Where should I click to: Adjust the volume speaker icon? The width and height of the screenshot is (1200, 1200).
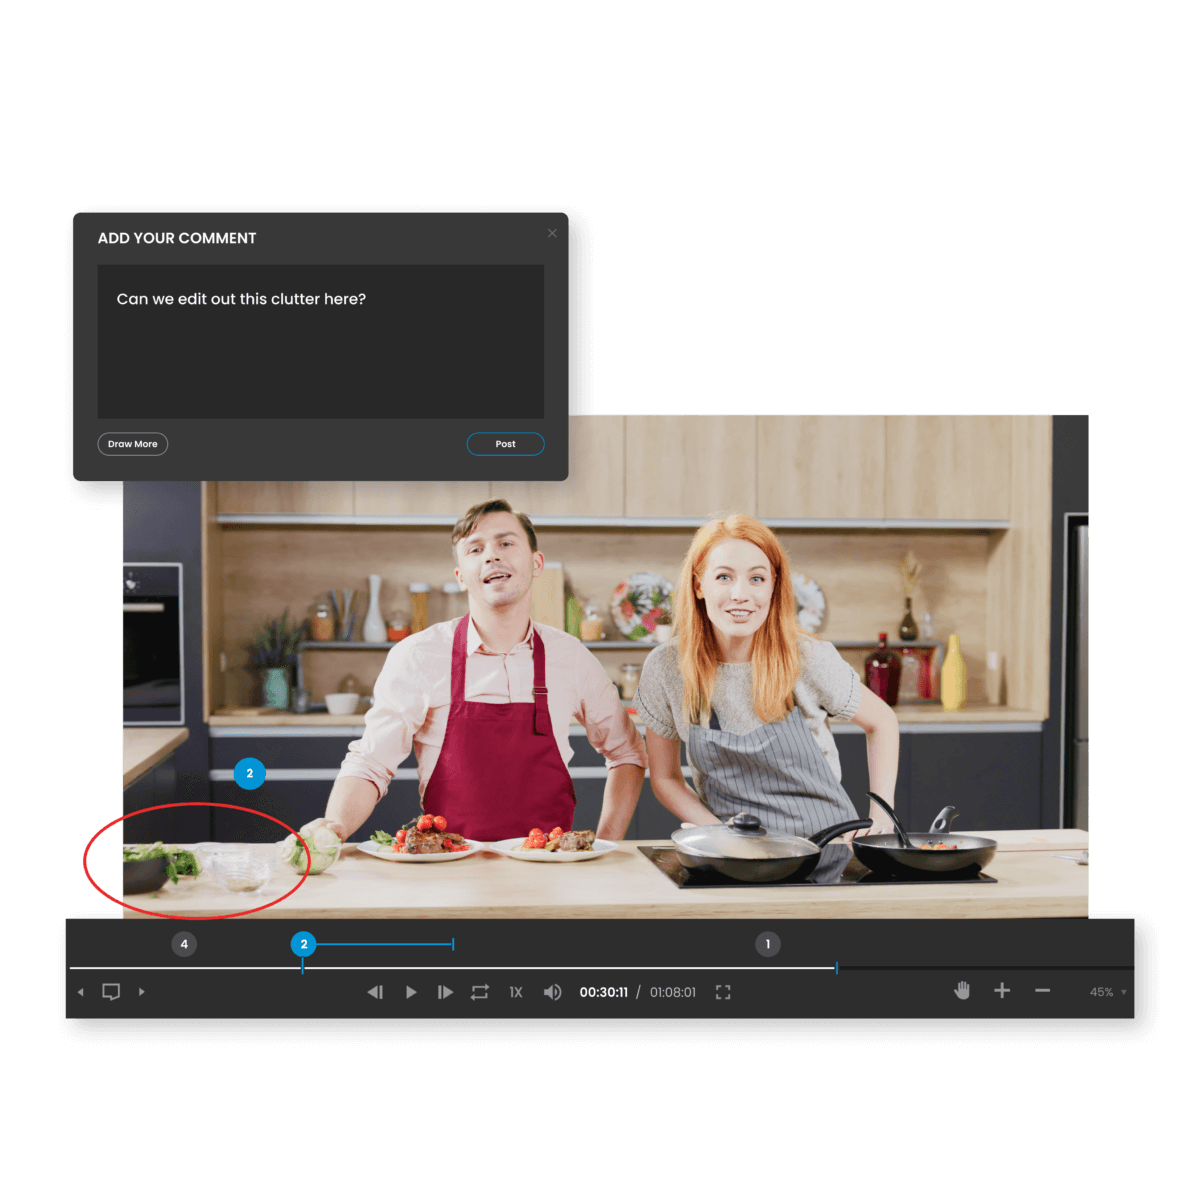[552, 991]
